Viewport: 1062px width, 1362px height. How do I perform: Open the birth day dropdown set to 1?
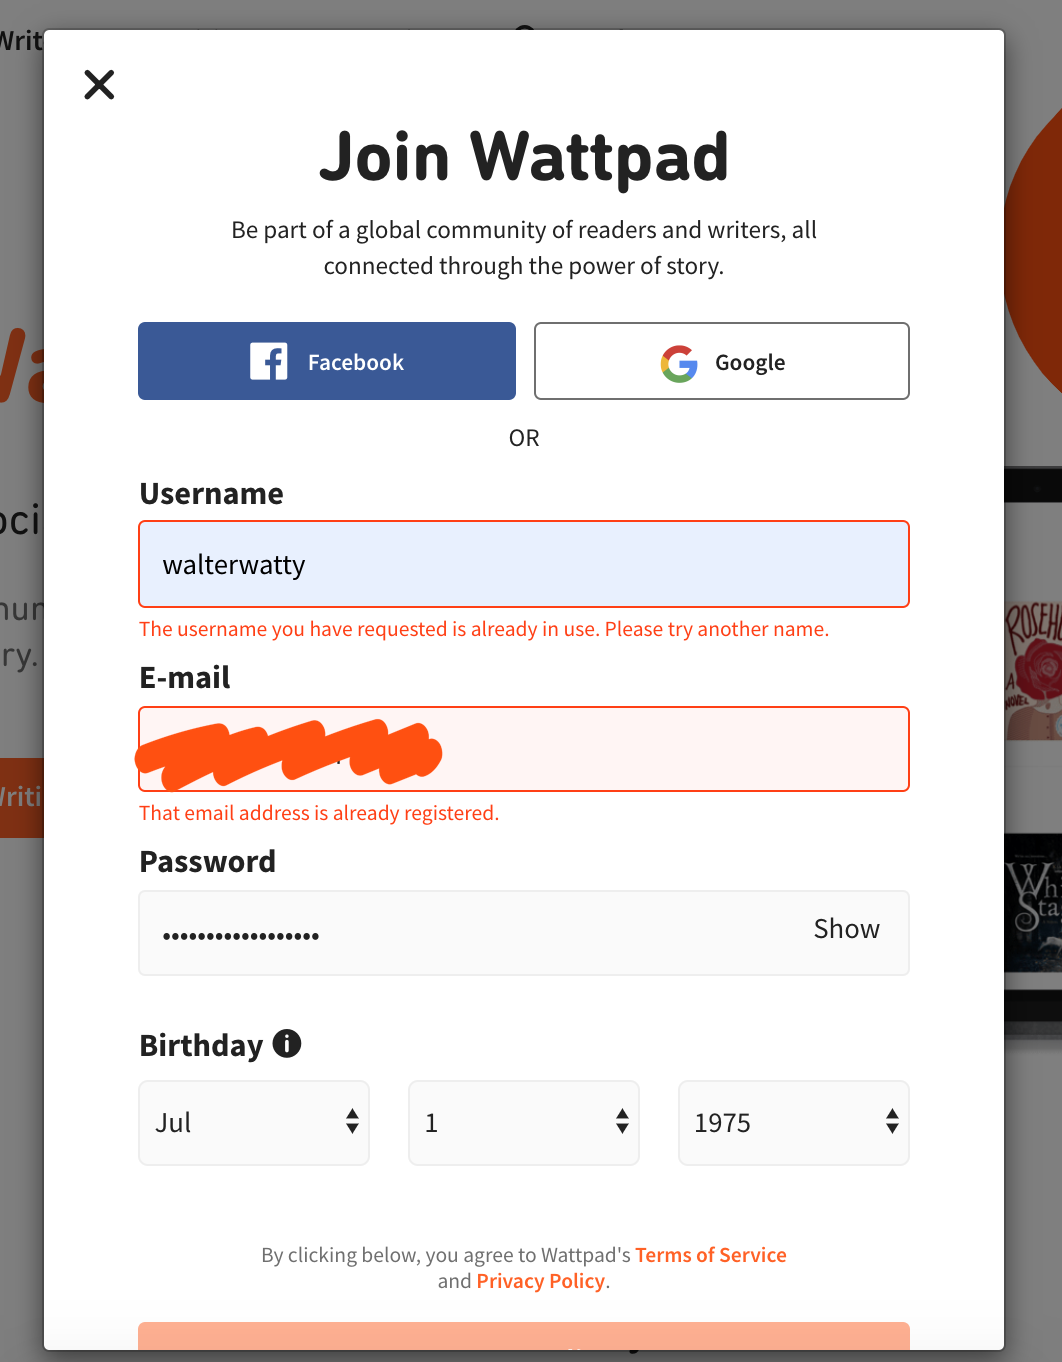pyautogui.click(x=523, y=1122)
